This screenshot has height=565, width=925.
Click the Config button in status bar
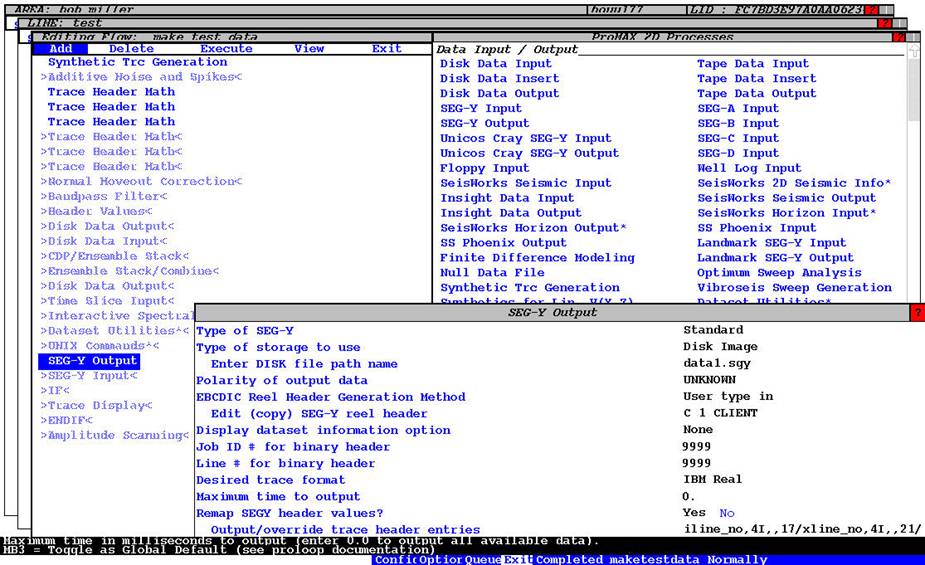(395, 559)
